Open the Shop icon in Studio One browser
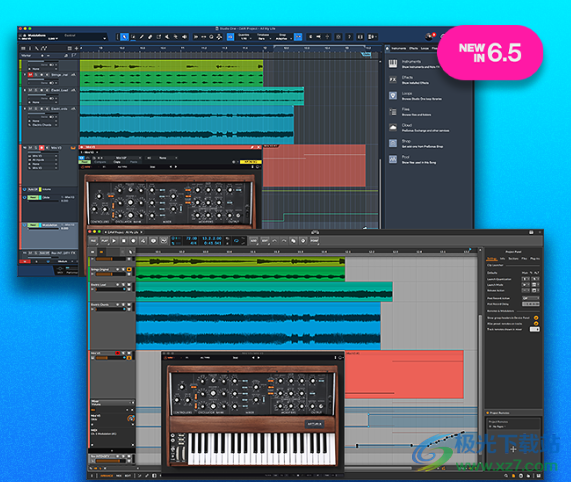The image size is (571, 482). click(393, 143)
